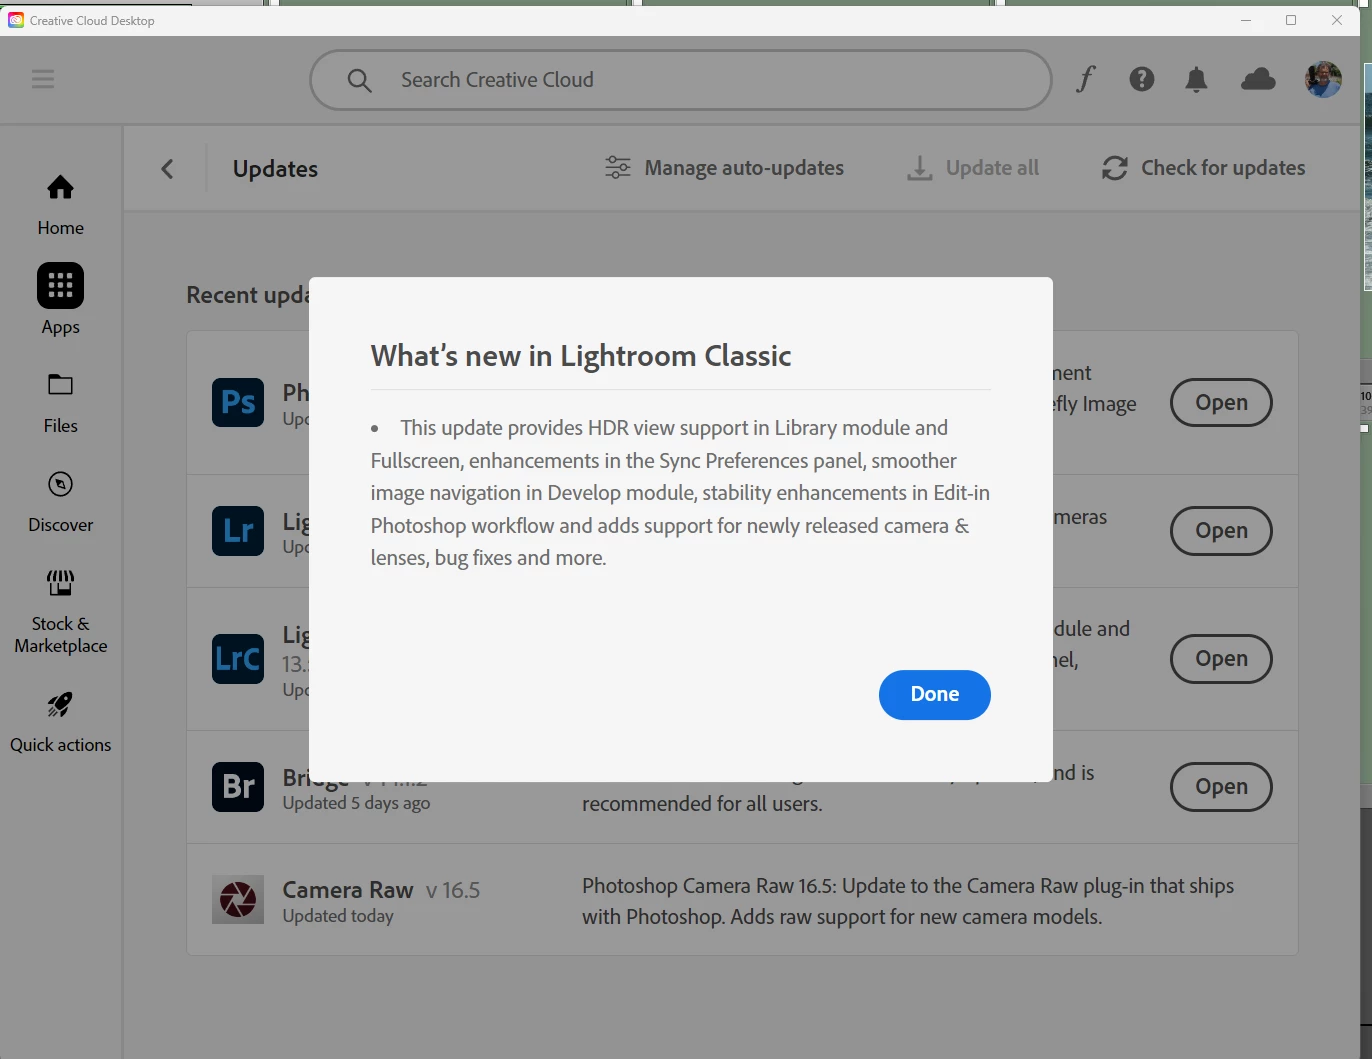
Task: Open Photoshop via its Open button
Action: tap(1221, 402)
